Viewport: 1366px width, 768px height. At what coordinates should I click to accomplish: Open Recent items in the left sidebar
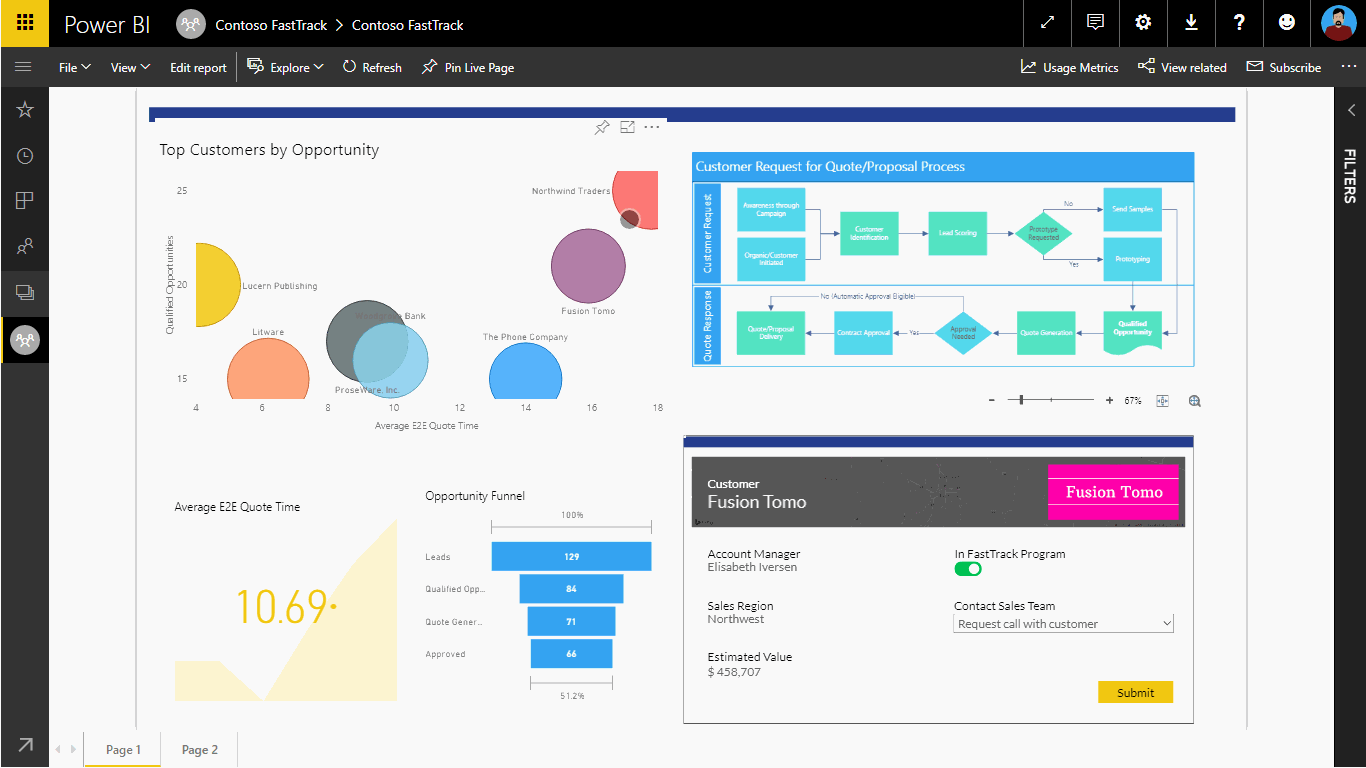point(25,155)
